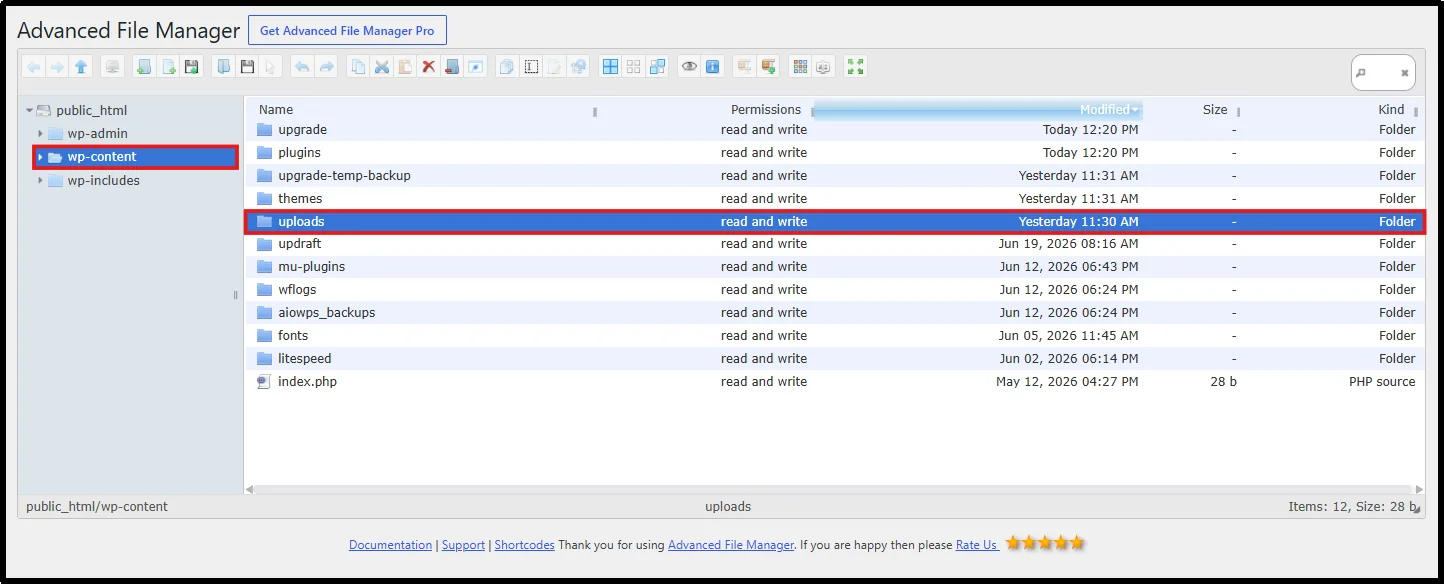Screen dimensions: 1444x584
Task: Focus the file search input field
Action: 1381,73
